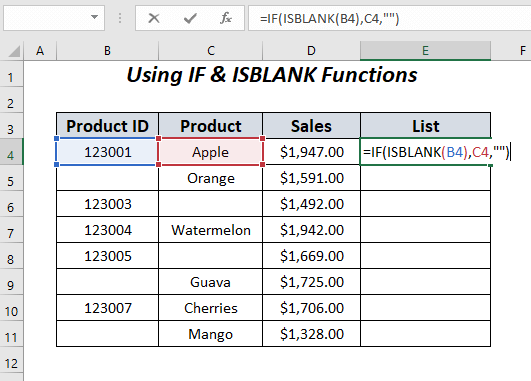This screenshot has height=381, width=531.
Task: Select cell containing Orange
Action: tap(211, 178)
